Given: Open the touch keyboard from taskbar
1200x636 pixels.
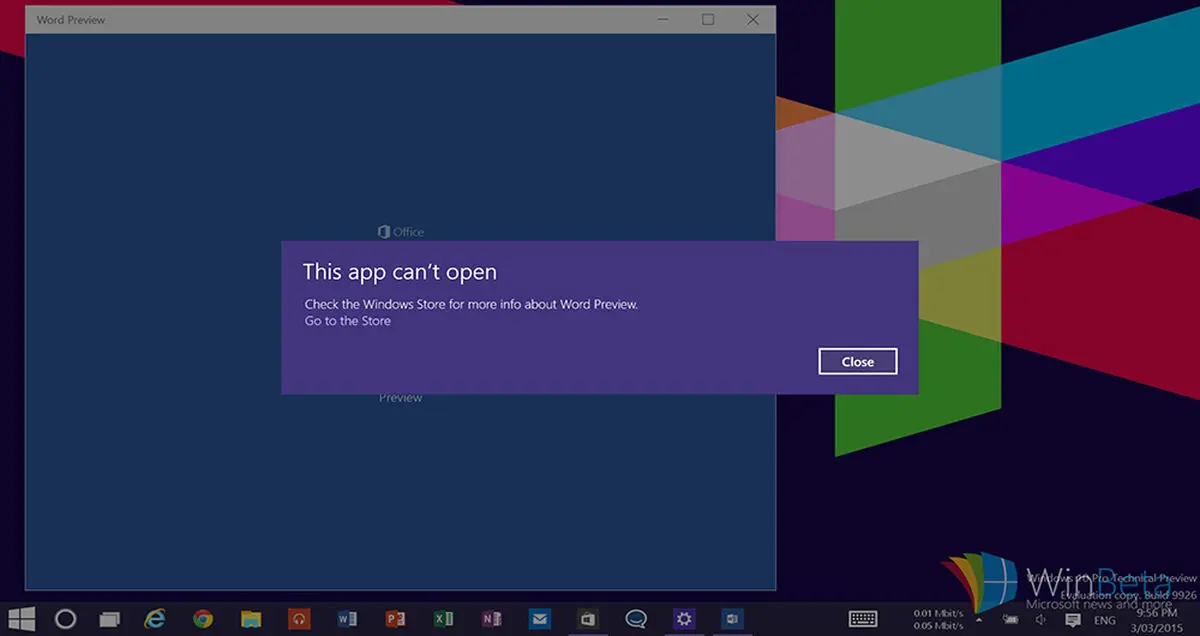Looking at the screenshot, I should pyautogui.click(x=863, y=619).
